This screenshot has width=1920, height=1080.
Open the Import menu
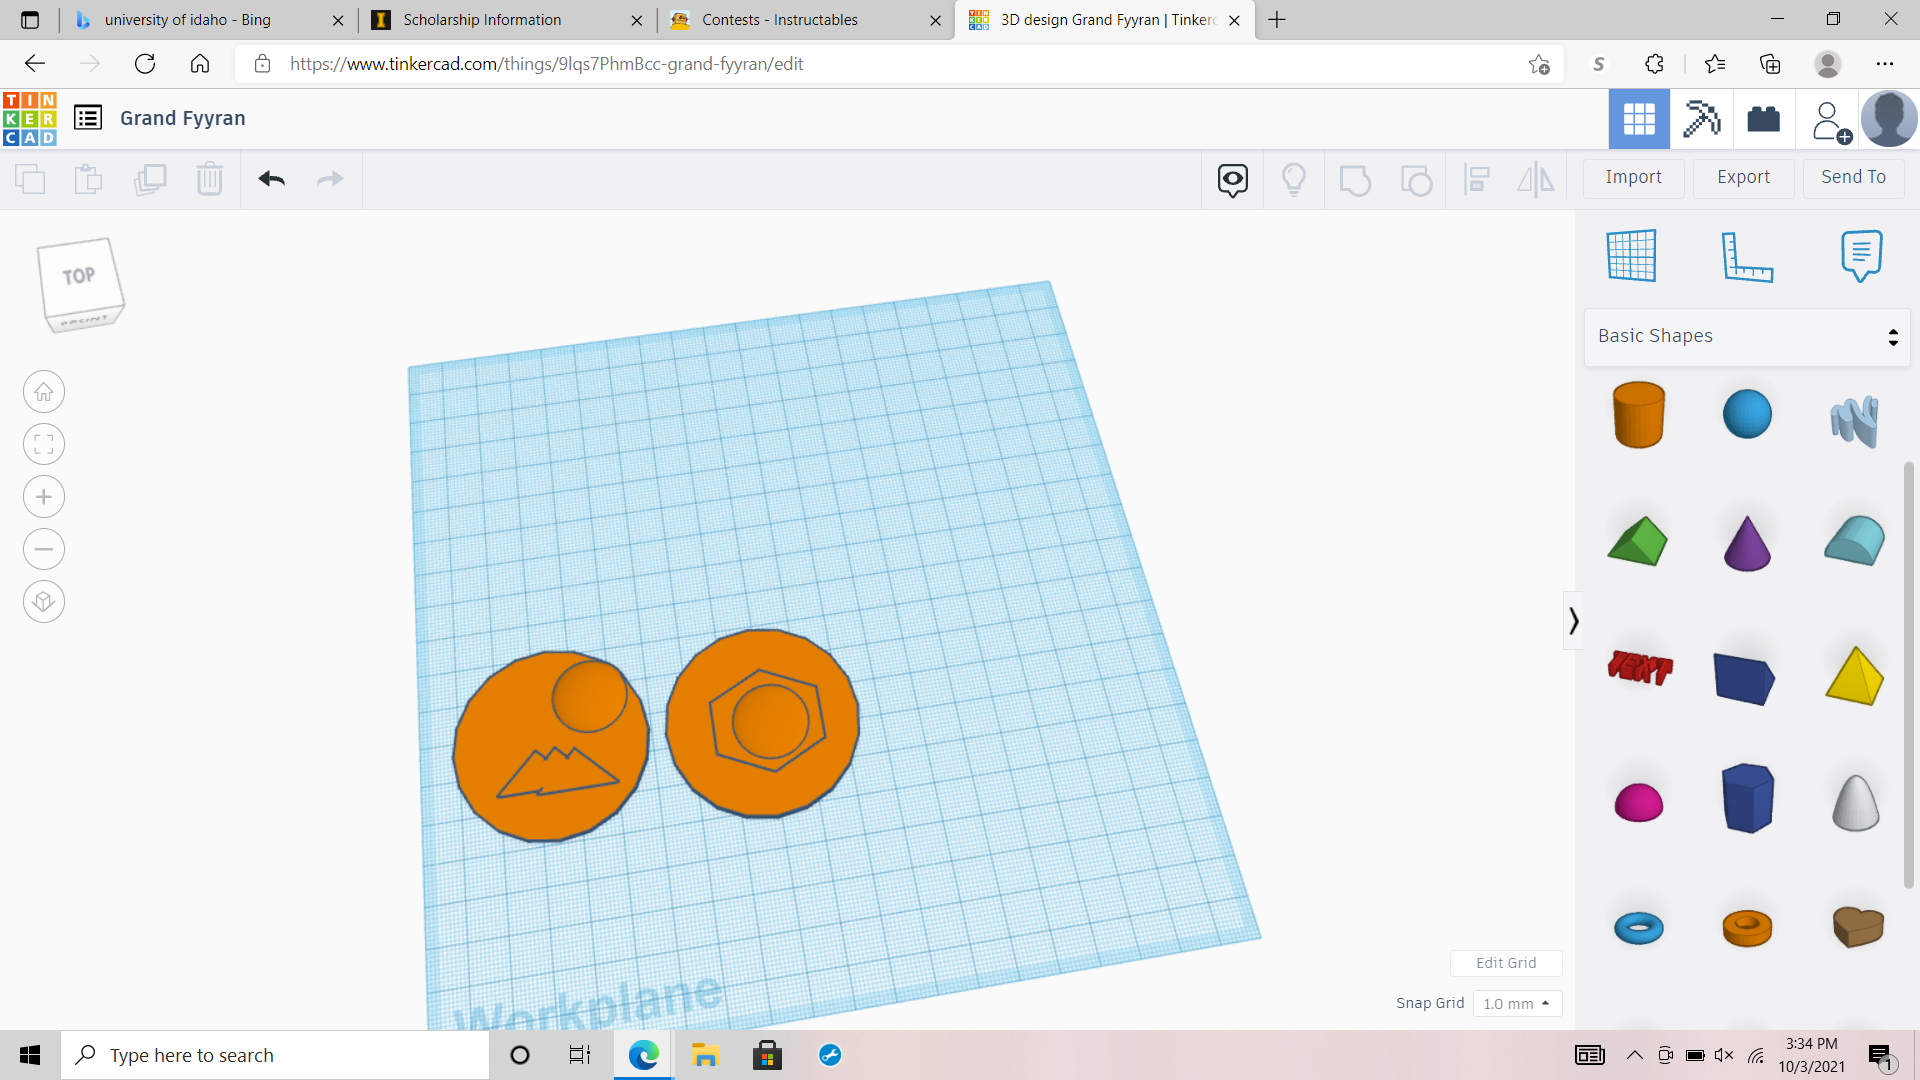pos(1634,177)
